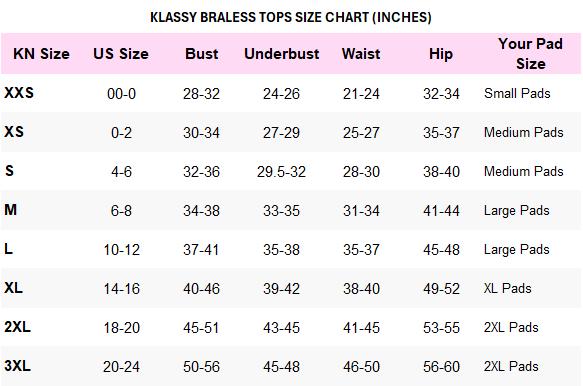Select hip value 49-52
This screenshot has height=386, width=583.
441,289
